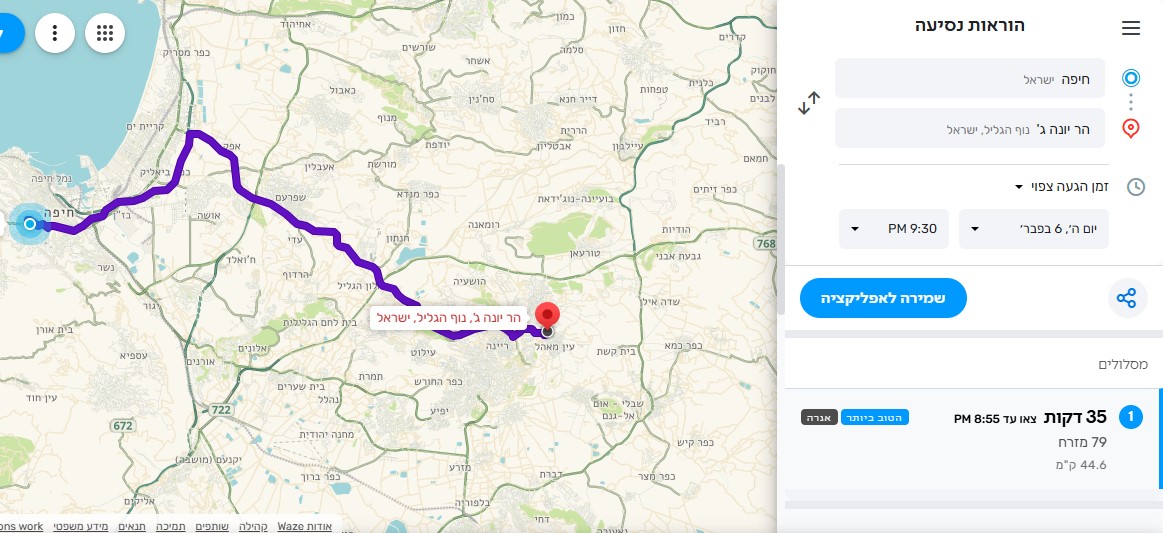Open the 'אודות Waze' footer link

coord(304,526)
